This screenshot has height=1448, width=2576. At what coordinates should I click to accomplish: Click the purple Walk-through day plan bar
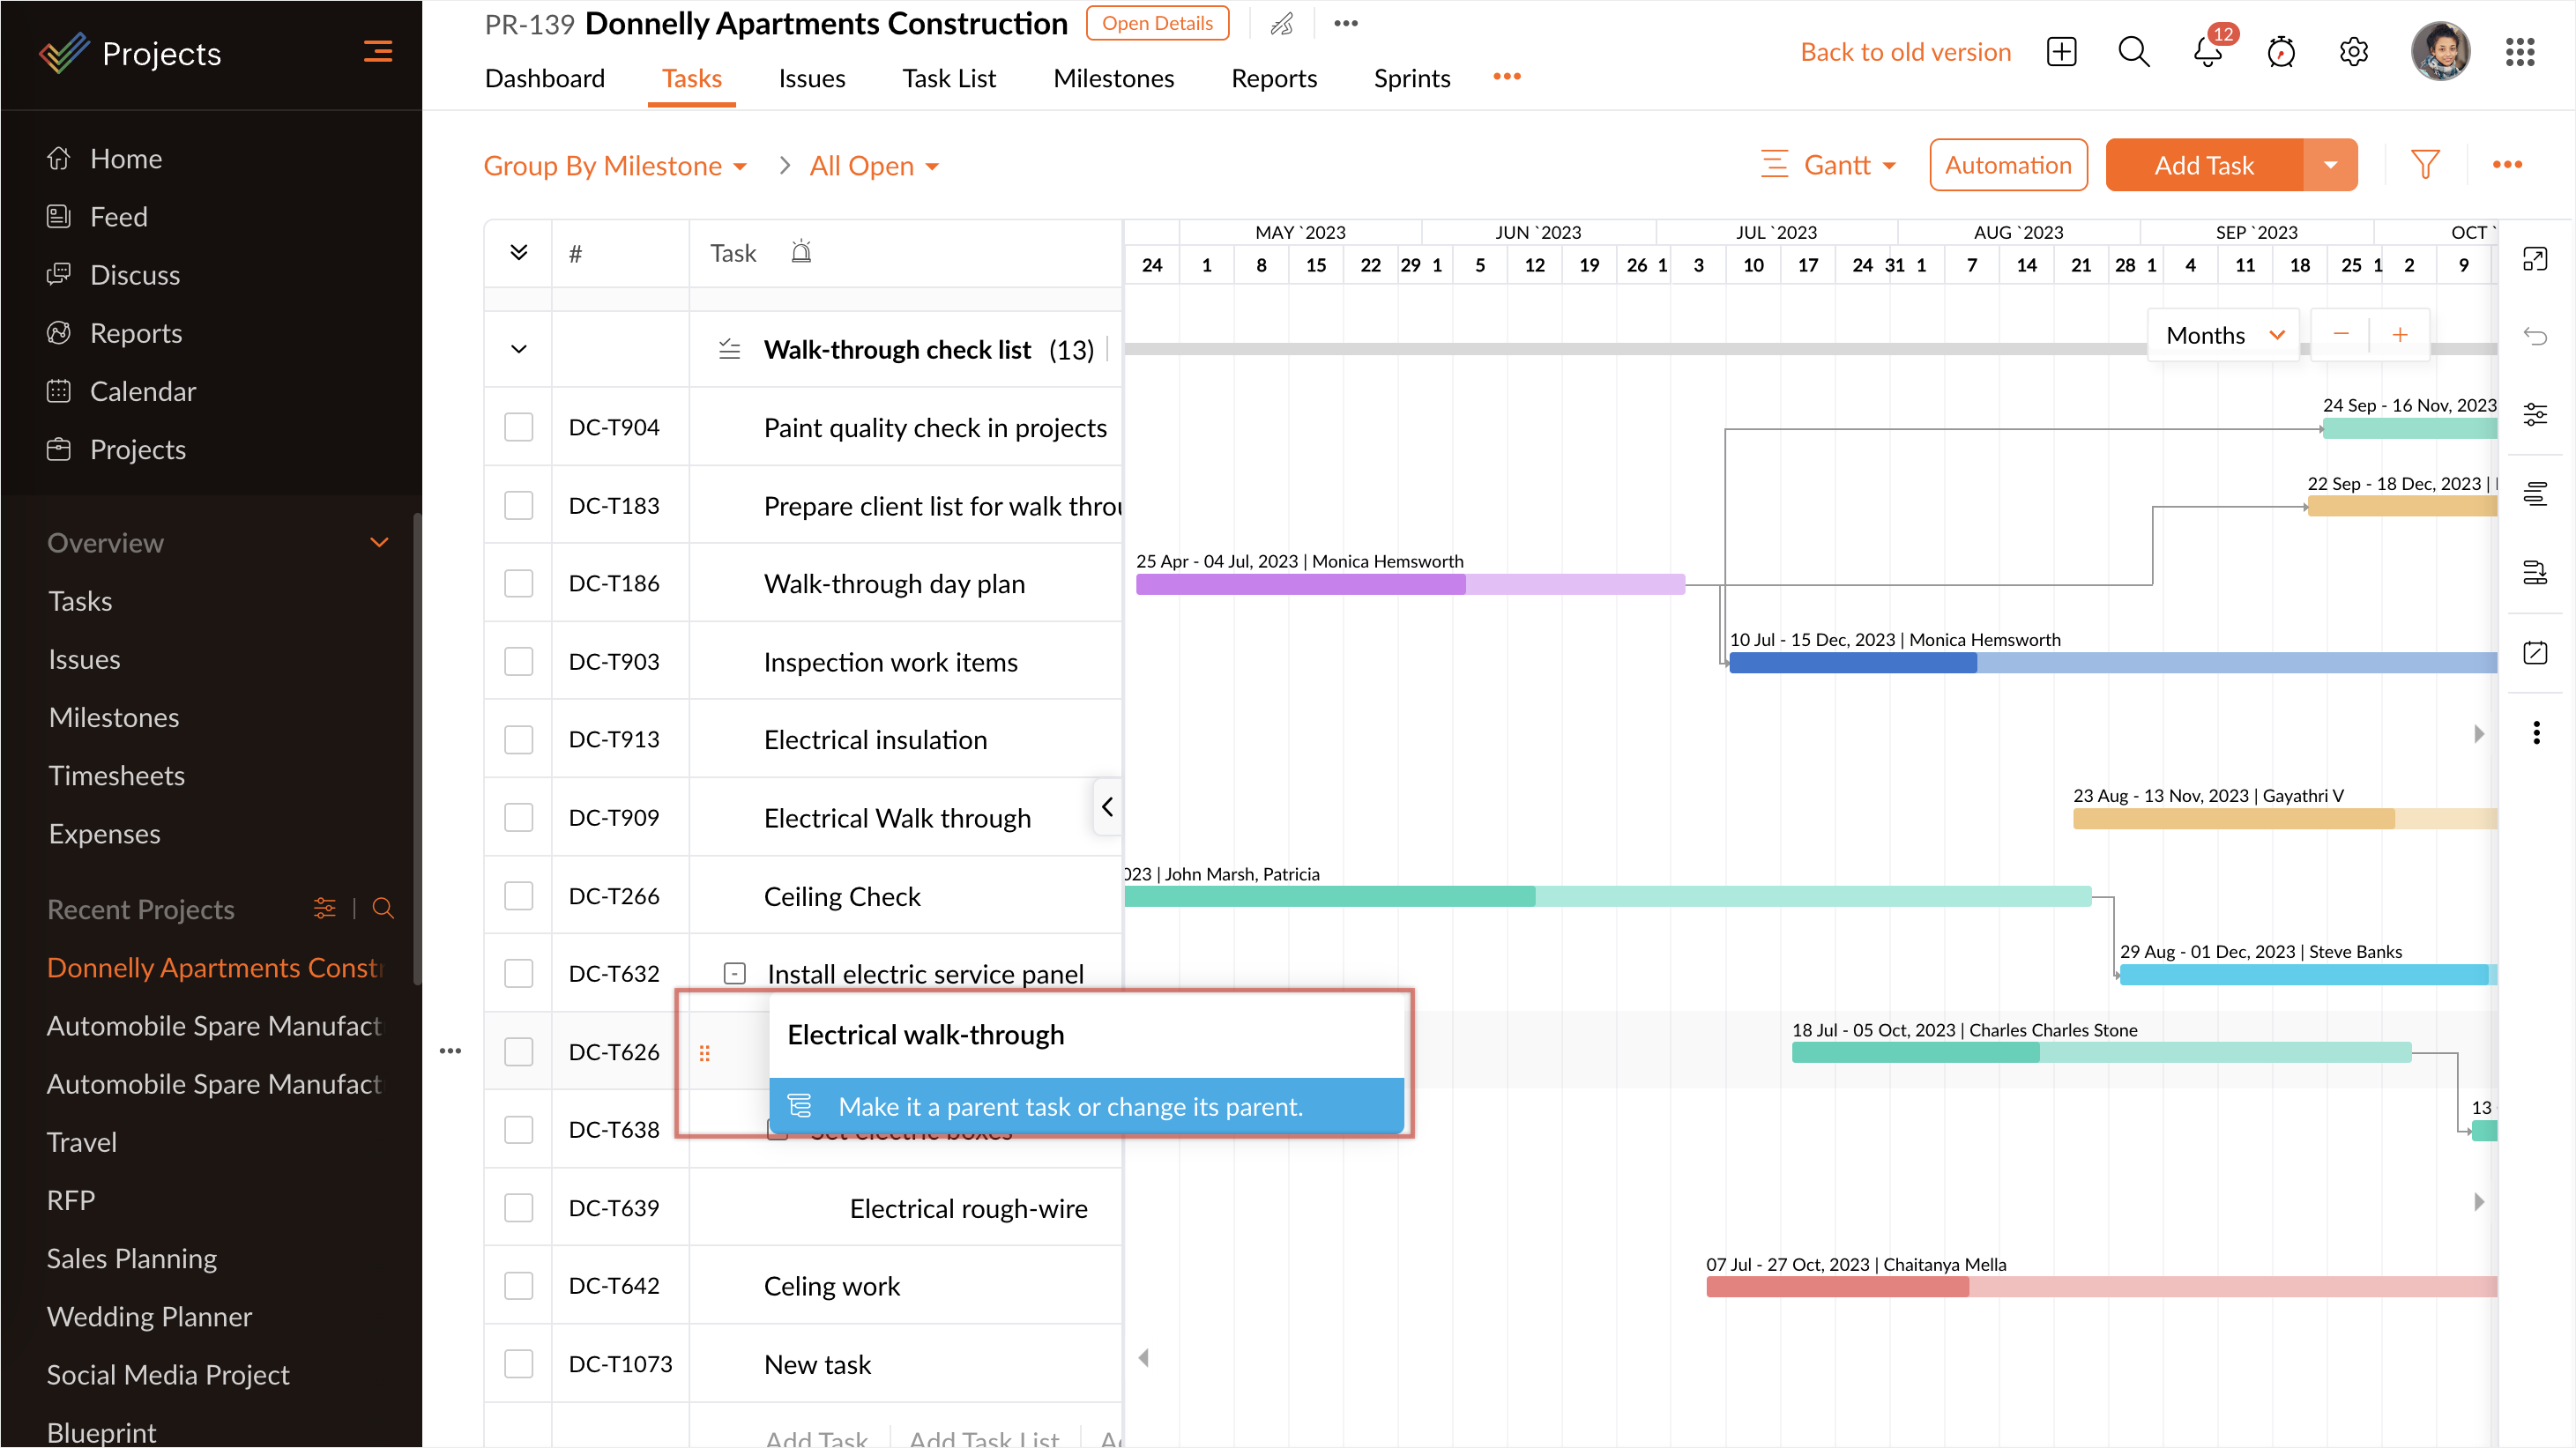pos(1300,585)
